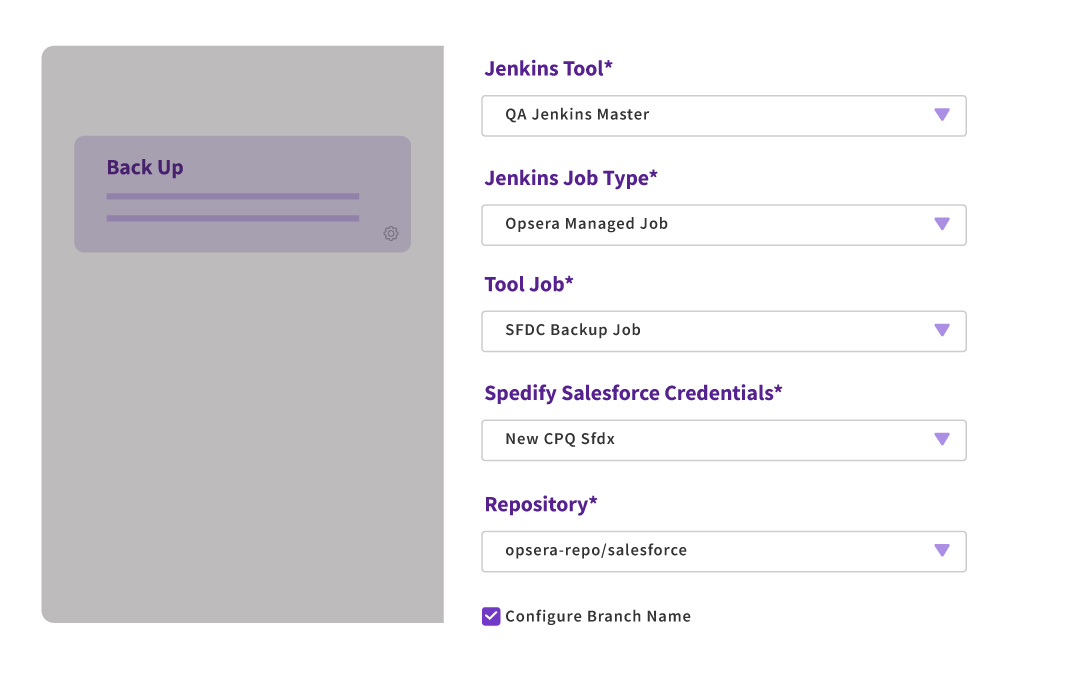Screen dimensions: 1084x680
Task: Open Salesforce Credentials dropdown arrow
Action: click(942, 439)
